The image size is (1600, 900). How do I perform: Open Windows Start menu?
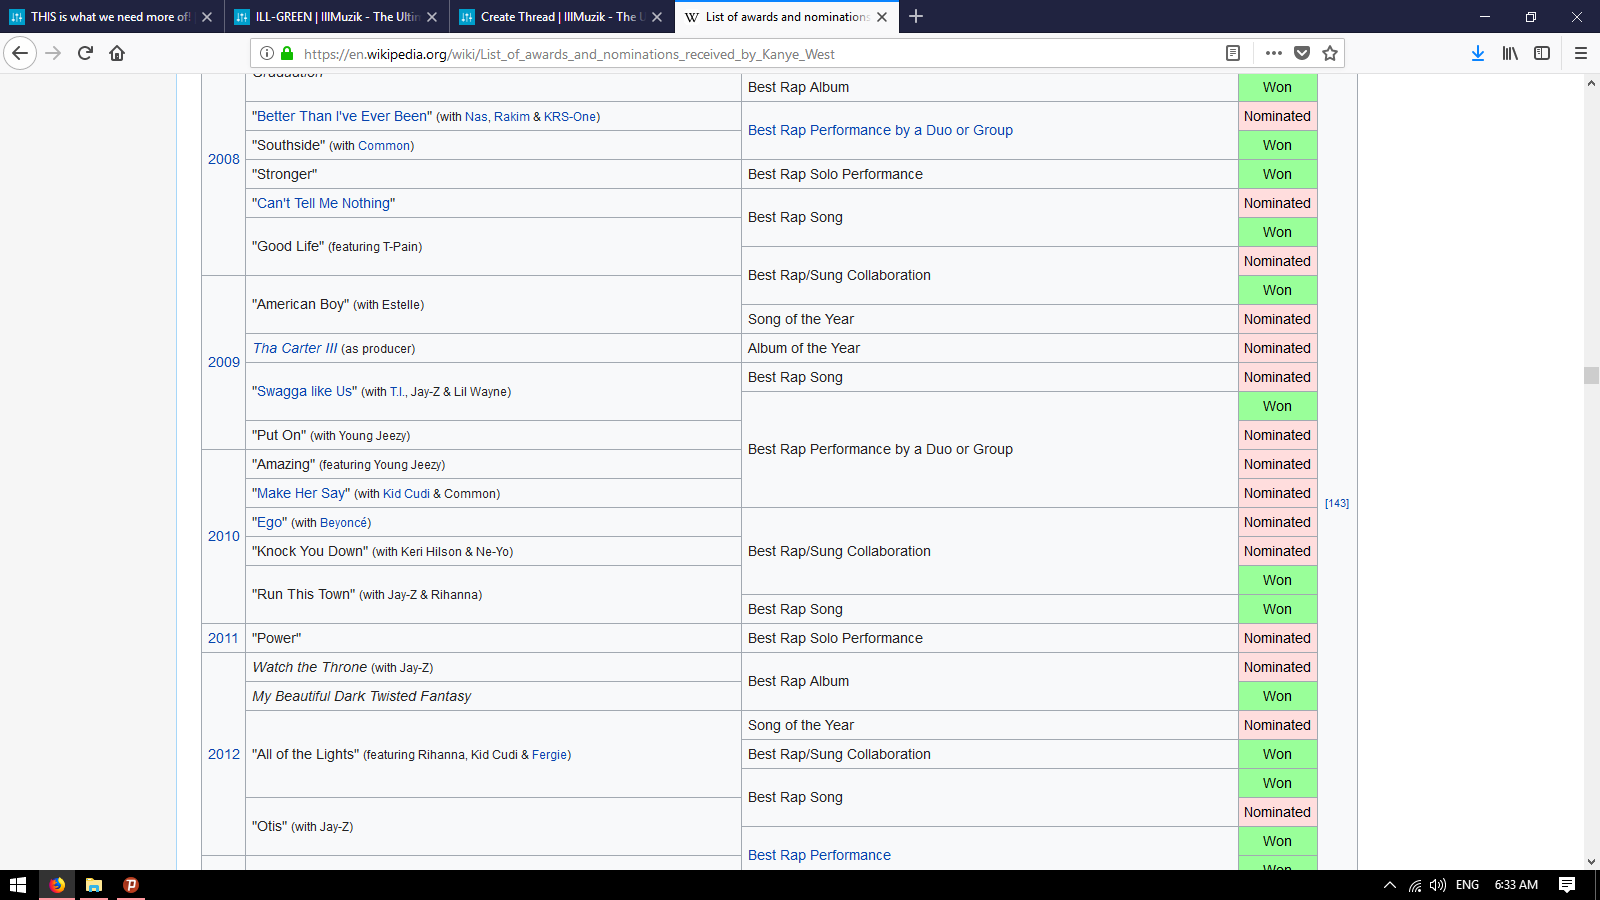point(18,885)
